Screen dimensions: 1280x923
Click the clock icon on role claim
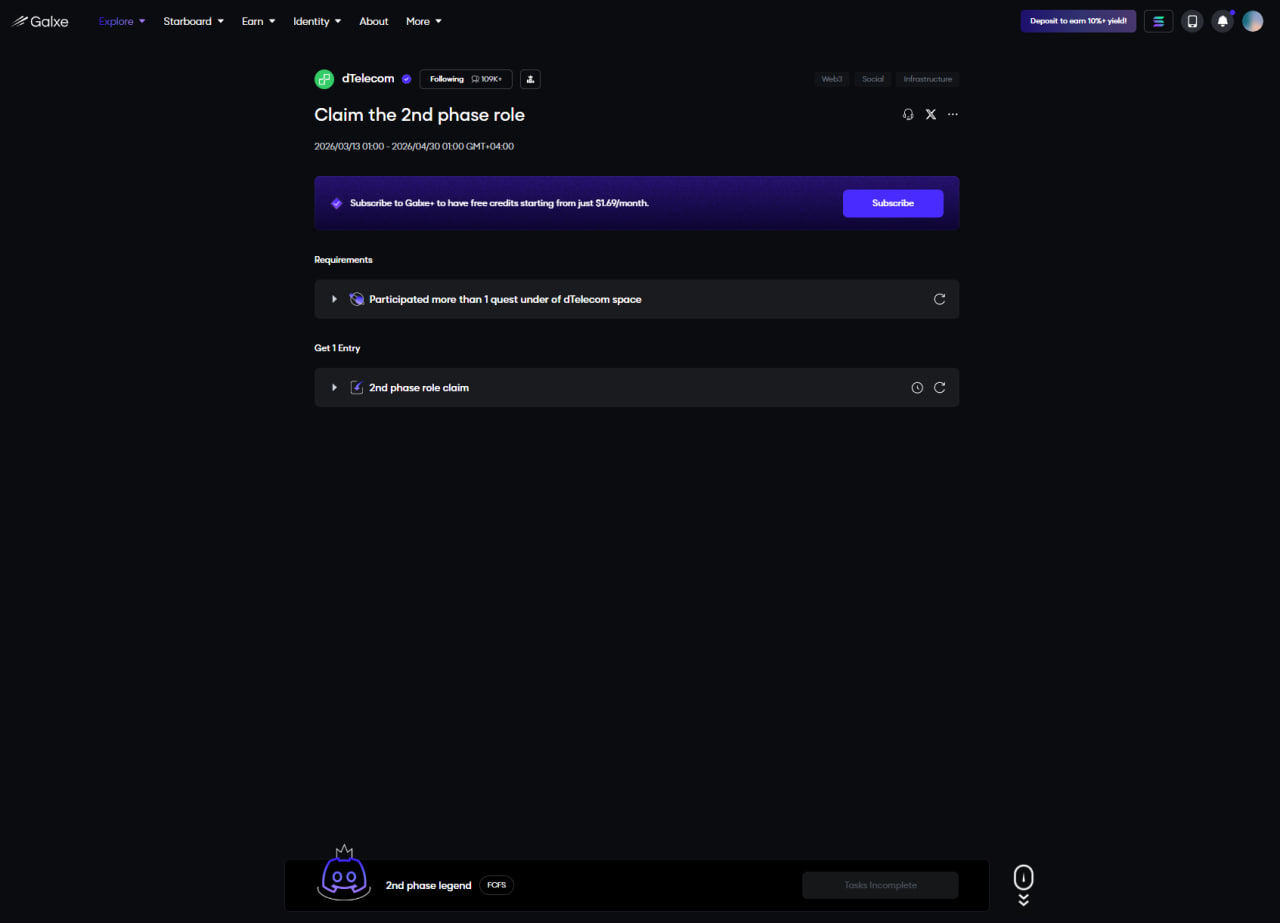click(x=917, y=387)
